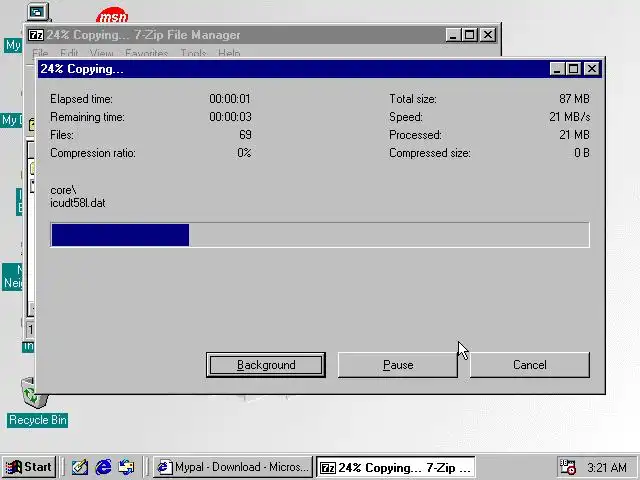Image resolution: width=640 pixels, height=480 pixels.
Task: Click the third quick launch icon beside Internet Explorer
Action: 126,467
